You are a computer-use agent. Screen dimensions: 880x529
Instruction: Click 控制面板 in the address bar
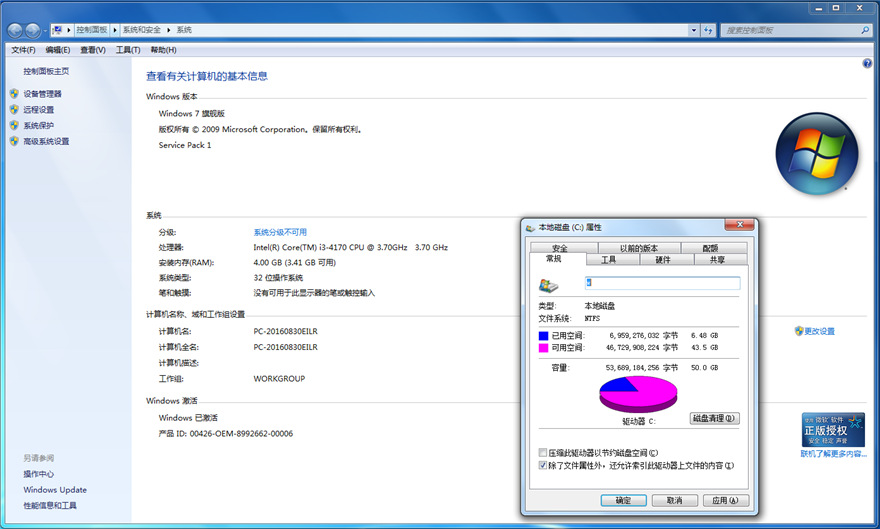pyautogui.click(x=91, y=30)
